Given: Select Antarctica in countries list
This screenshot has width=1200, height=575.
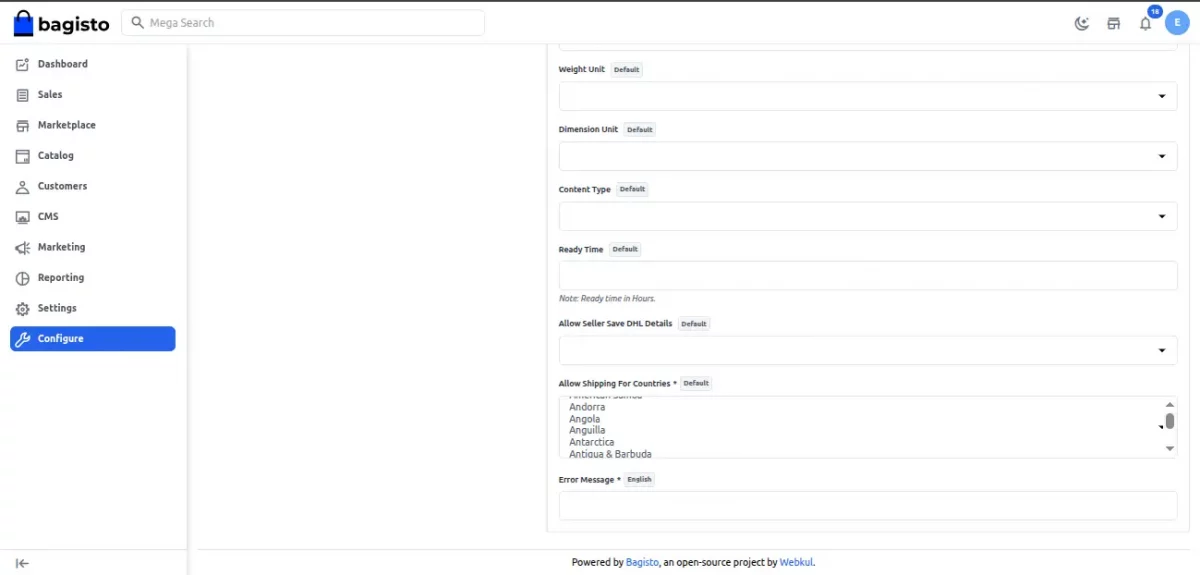Looking at the screenshot, I should tap(592, 442).
